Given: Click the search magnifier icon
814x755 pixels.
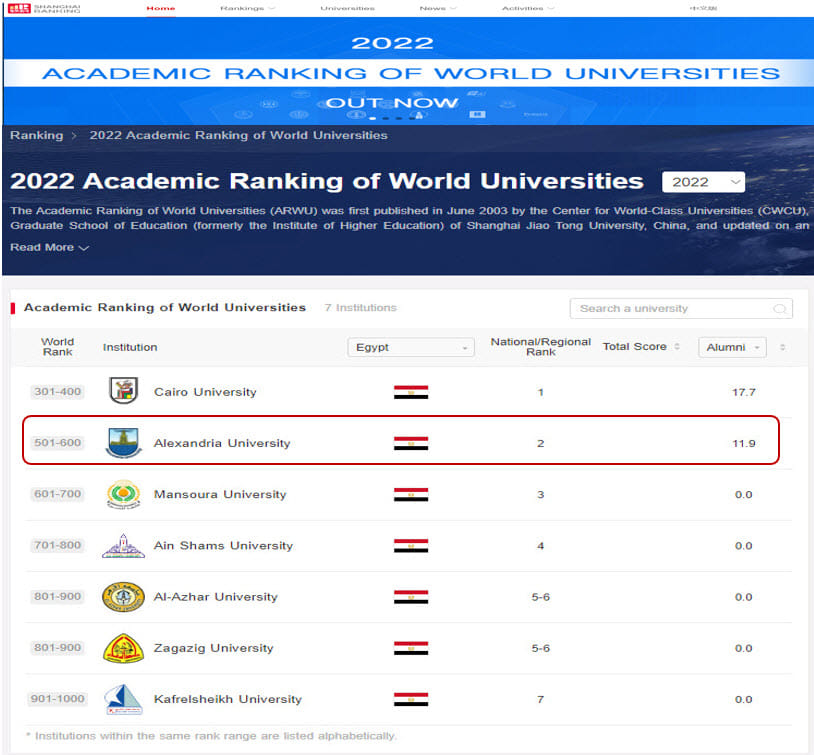Looking at the screenshot, I should (779, 309).
